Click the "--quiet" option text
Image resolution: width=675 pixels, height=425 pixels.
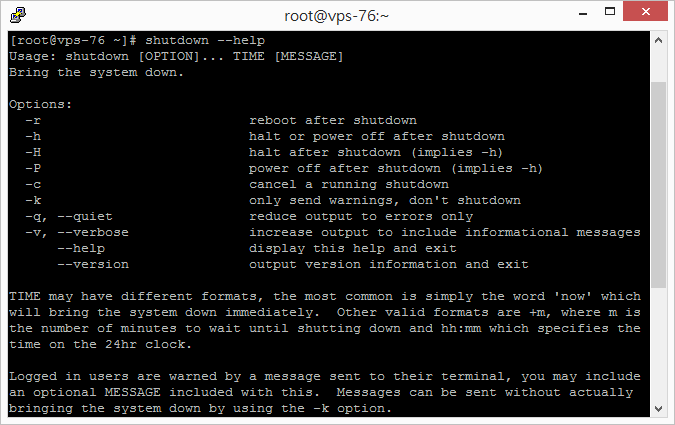coord(85,217)
